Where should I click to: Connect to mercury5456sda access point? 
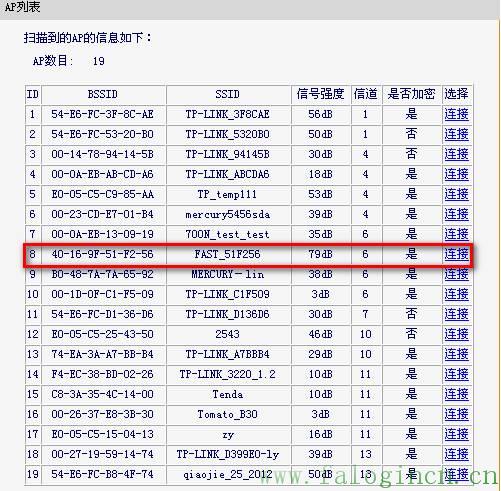coord(456,214)
